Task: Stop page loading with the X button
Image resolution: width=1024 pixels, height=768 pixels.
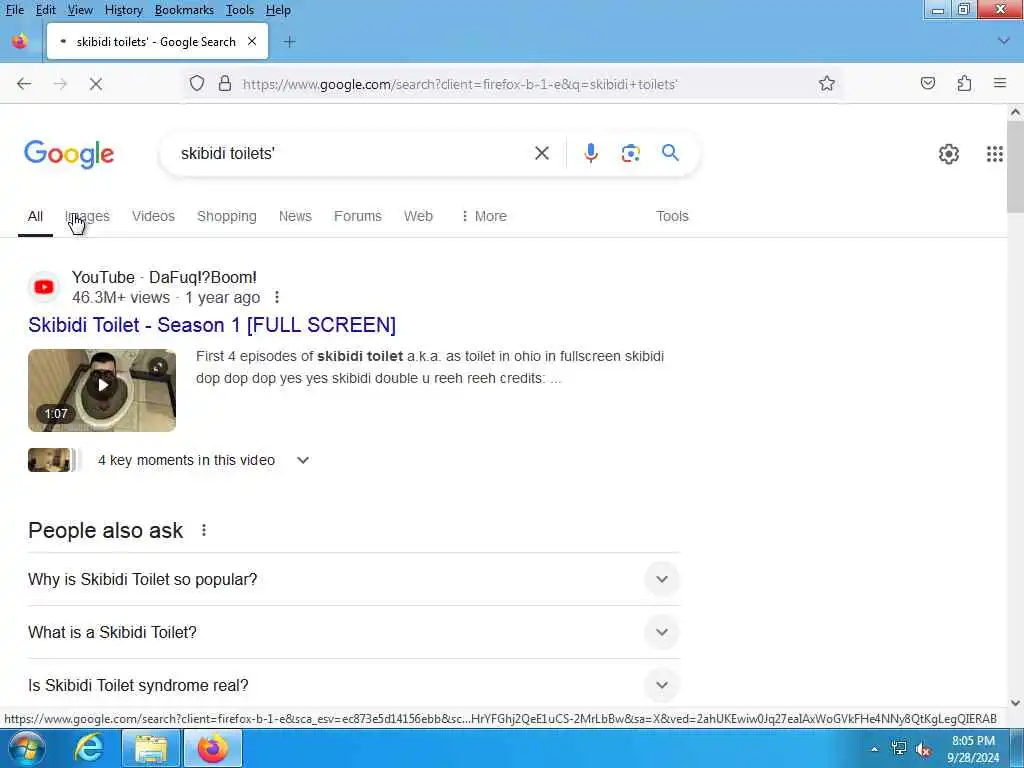Action: [96, 84]
